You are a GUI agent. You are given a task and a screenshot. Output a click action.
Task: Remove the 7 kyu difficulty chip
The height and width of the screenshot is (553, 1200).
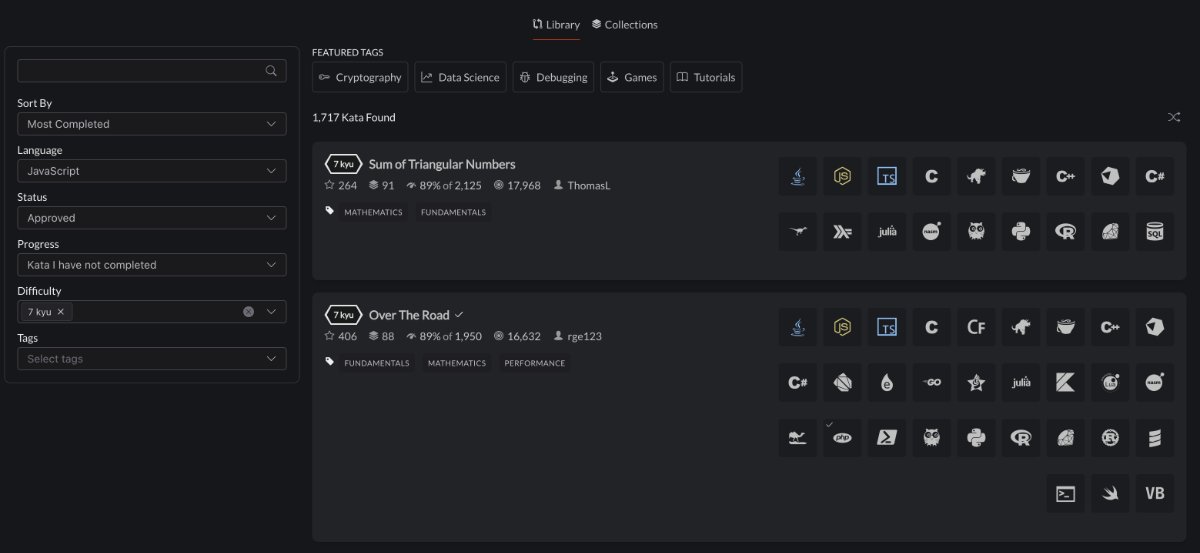[x=60, y=312]
